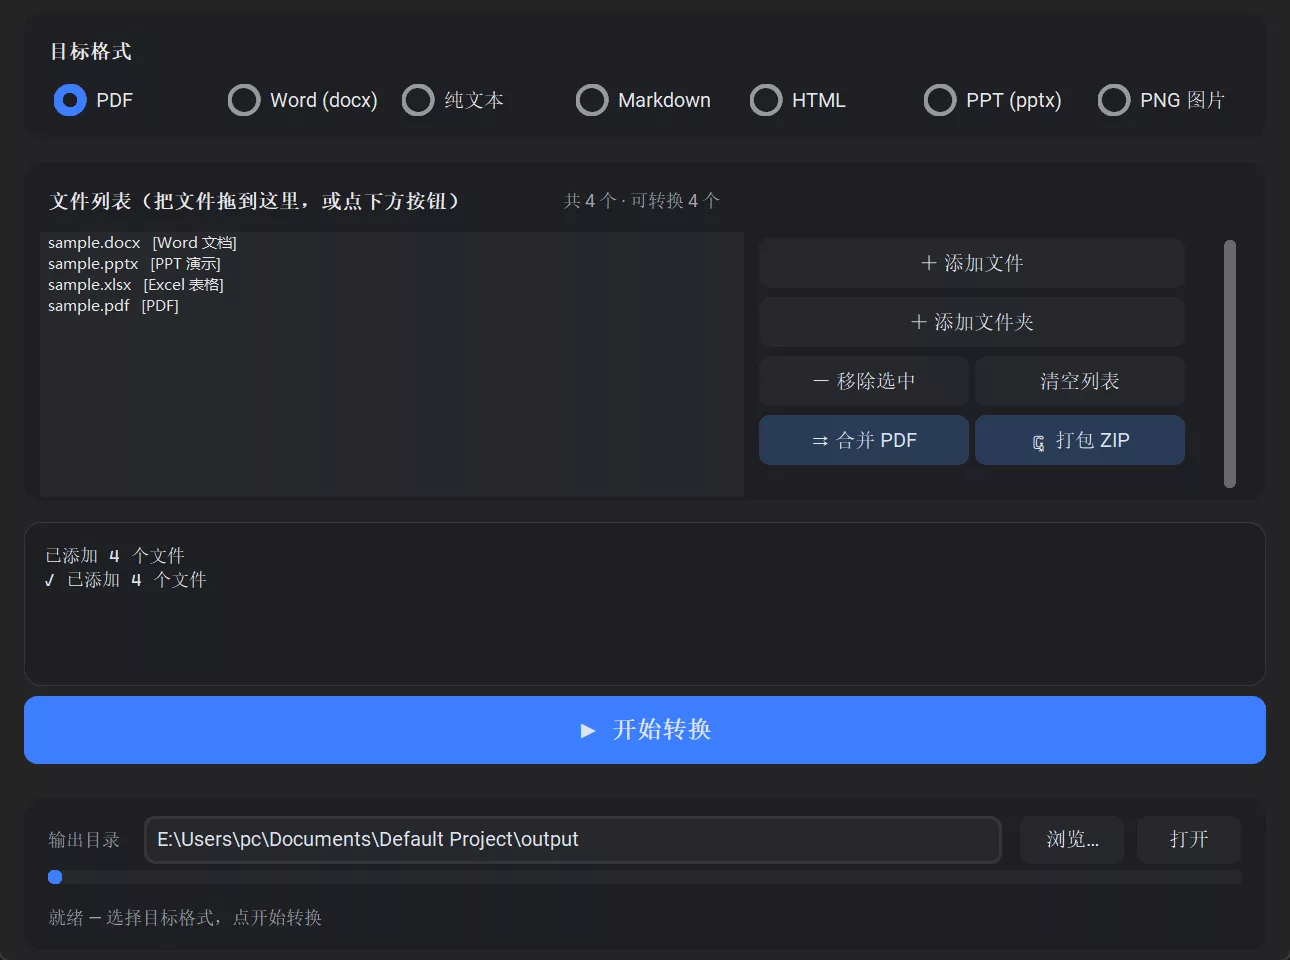1290x960 pixels.
Task: Select the 纯文本 format option
Action: coord(453,100)
